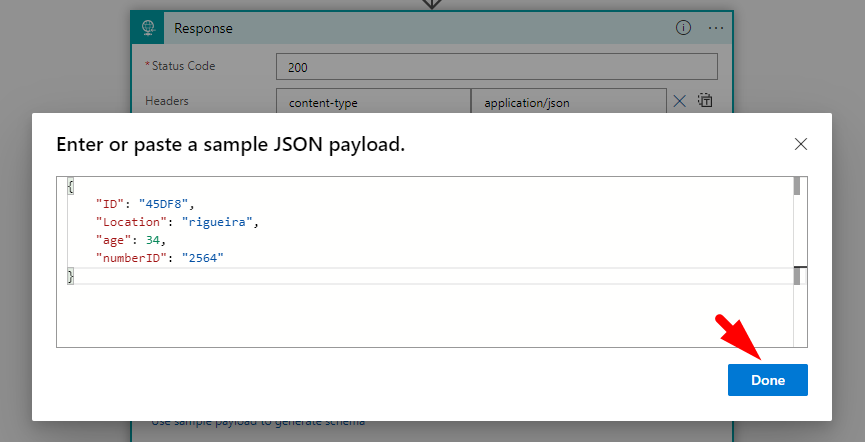
Task: Click the Response action globe icon
Action: pos(148,28)
